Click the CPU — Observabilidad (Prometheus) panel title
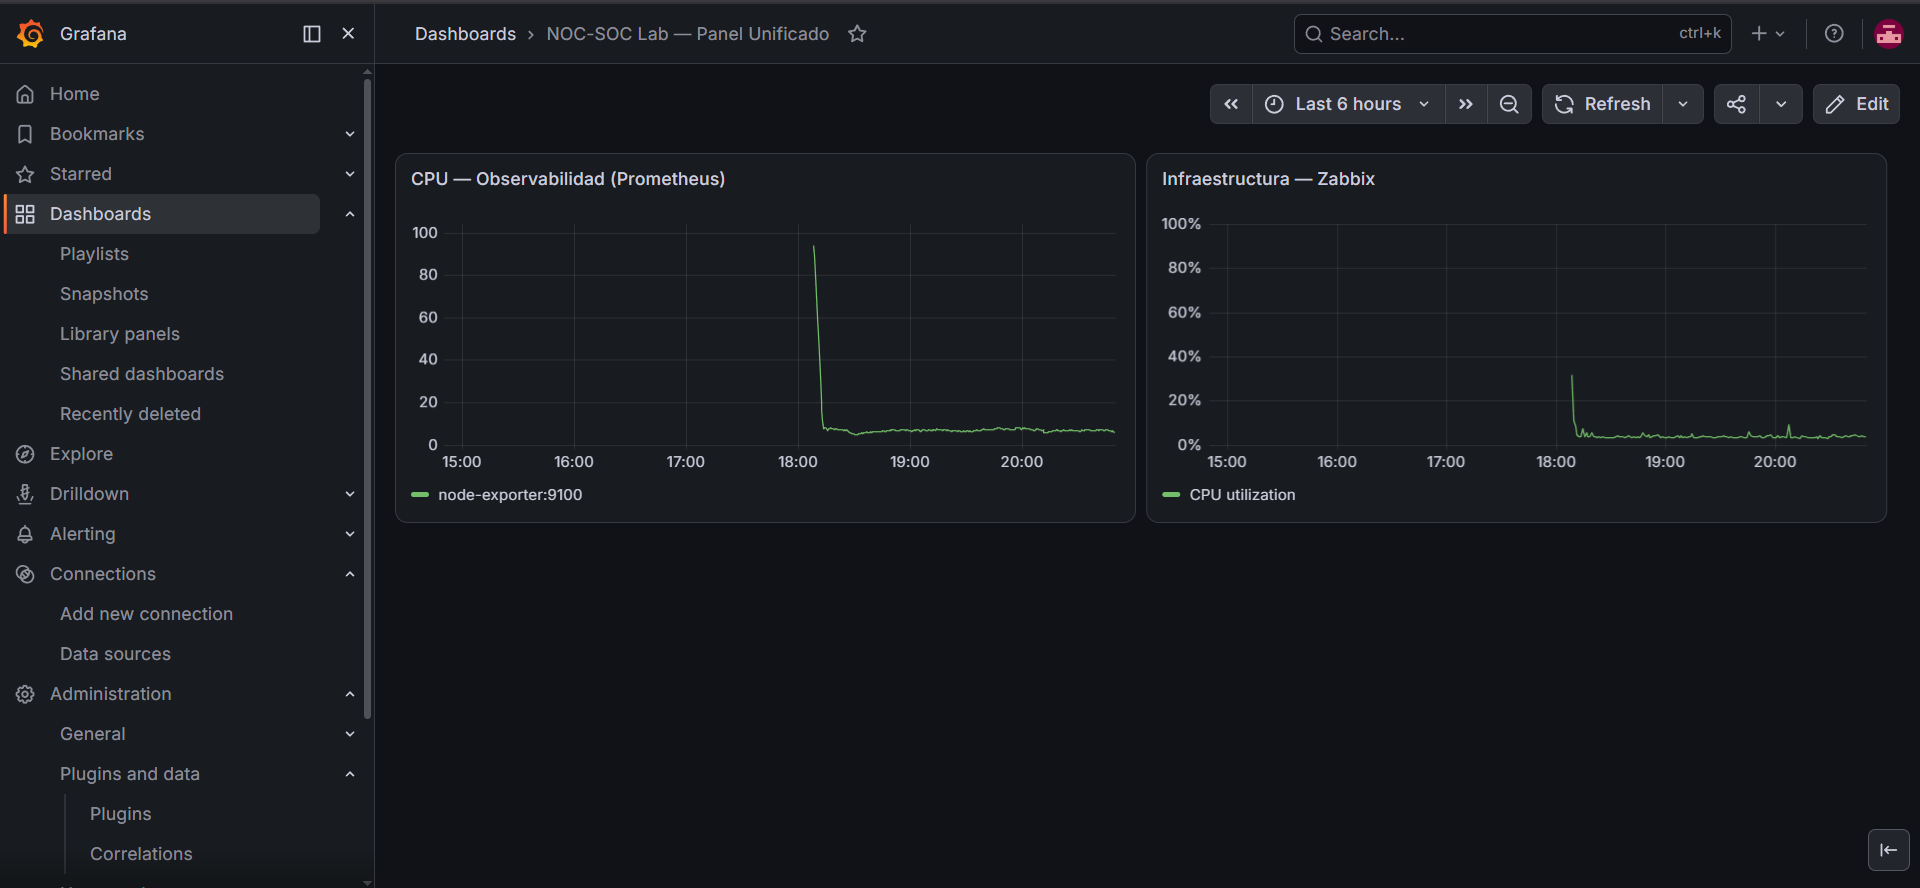The width and height of the screenshot is (1920, 888). (x=568, y=179)
